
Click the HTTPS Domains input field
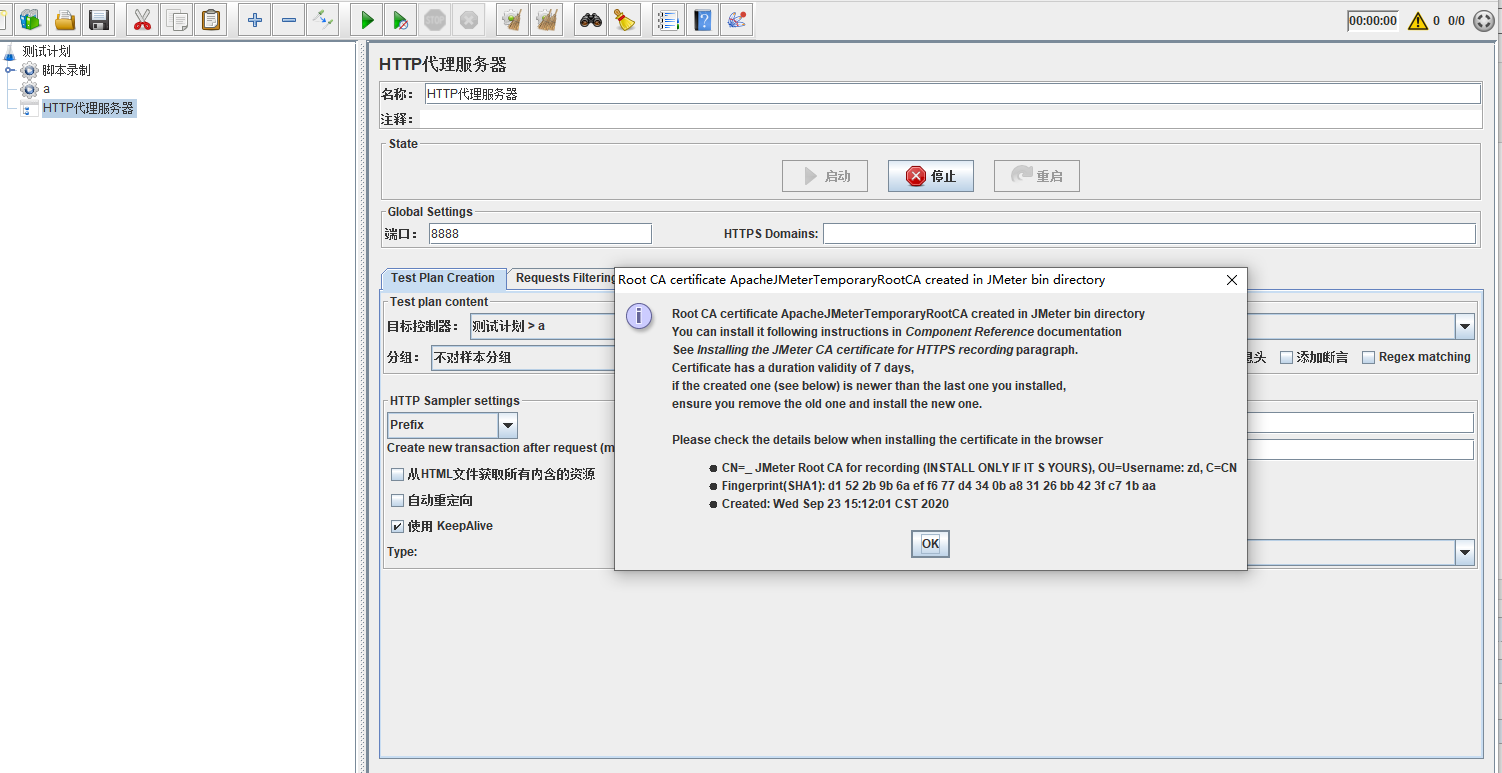tap(1149, 233)
